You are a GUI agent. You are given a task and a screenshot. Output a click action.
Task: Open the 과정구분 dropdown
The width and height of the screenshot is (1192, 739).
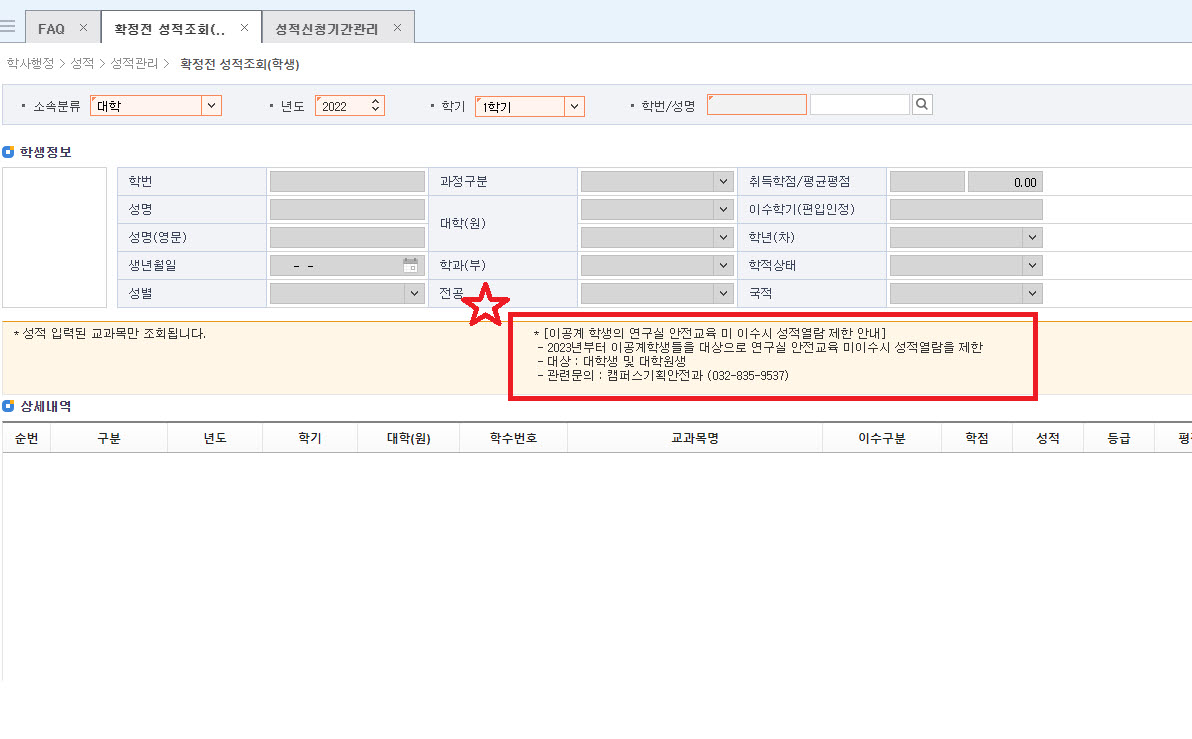pyautogui.click(x=723, y=182)
